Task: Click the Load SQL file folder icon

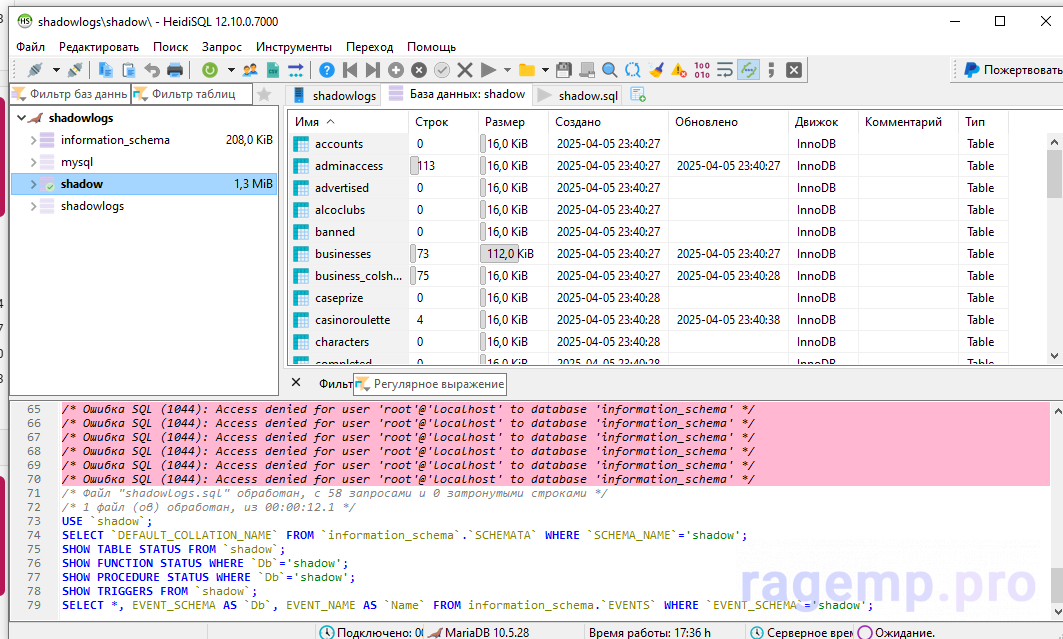Action: pos(527,70)
